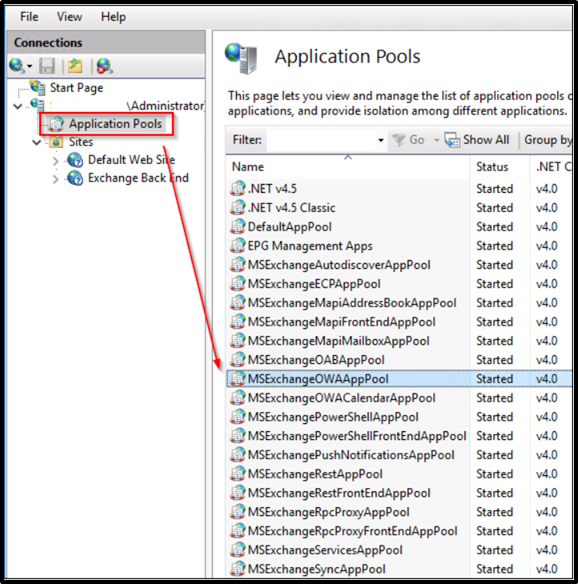Click the MSExchangePushNotificationsAppPool icon

[238, 454]
